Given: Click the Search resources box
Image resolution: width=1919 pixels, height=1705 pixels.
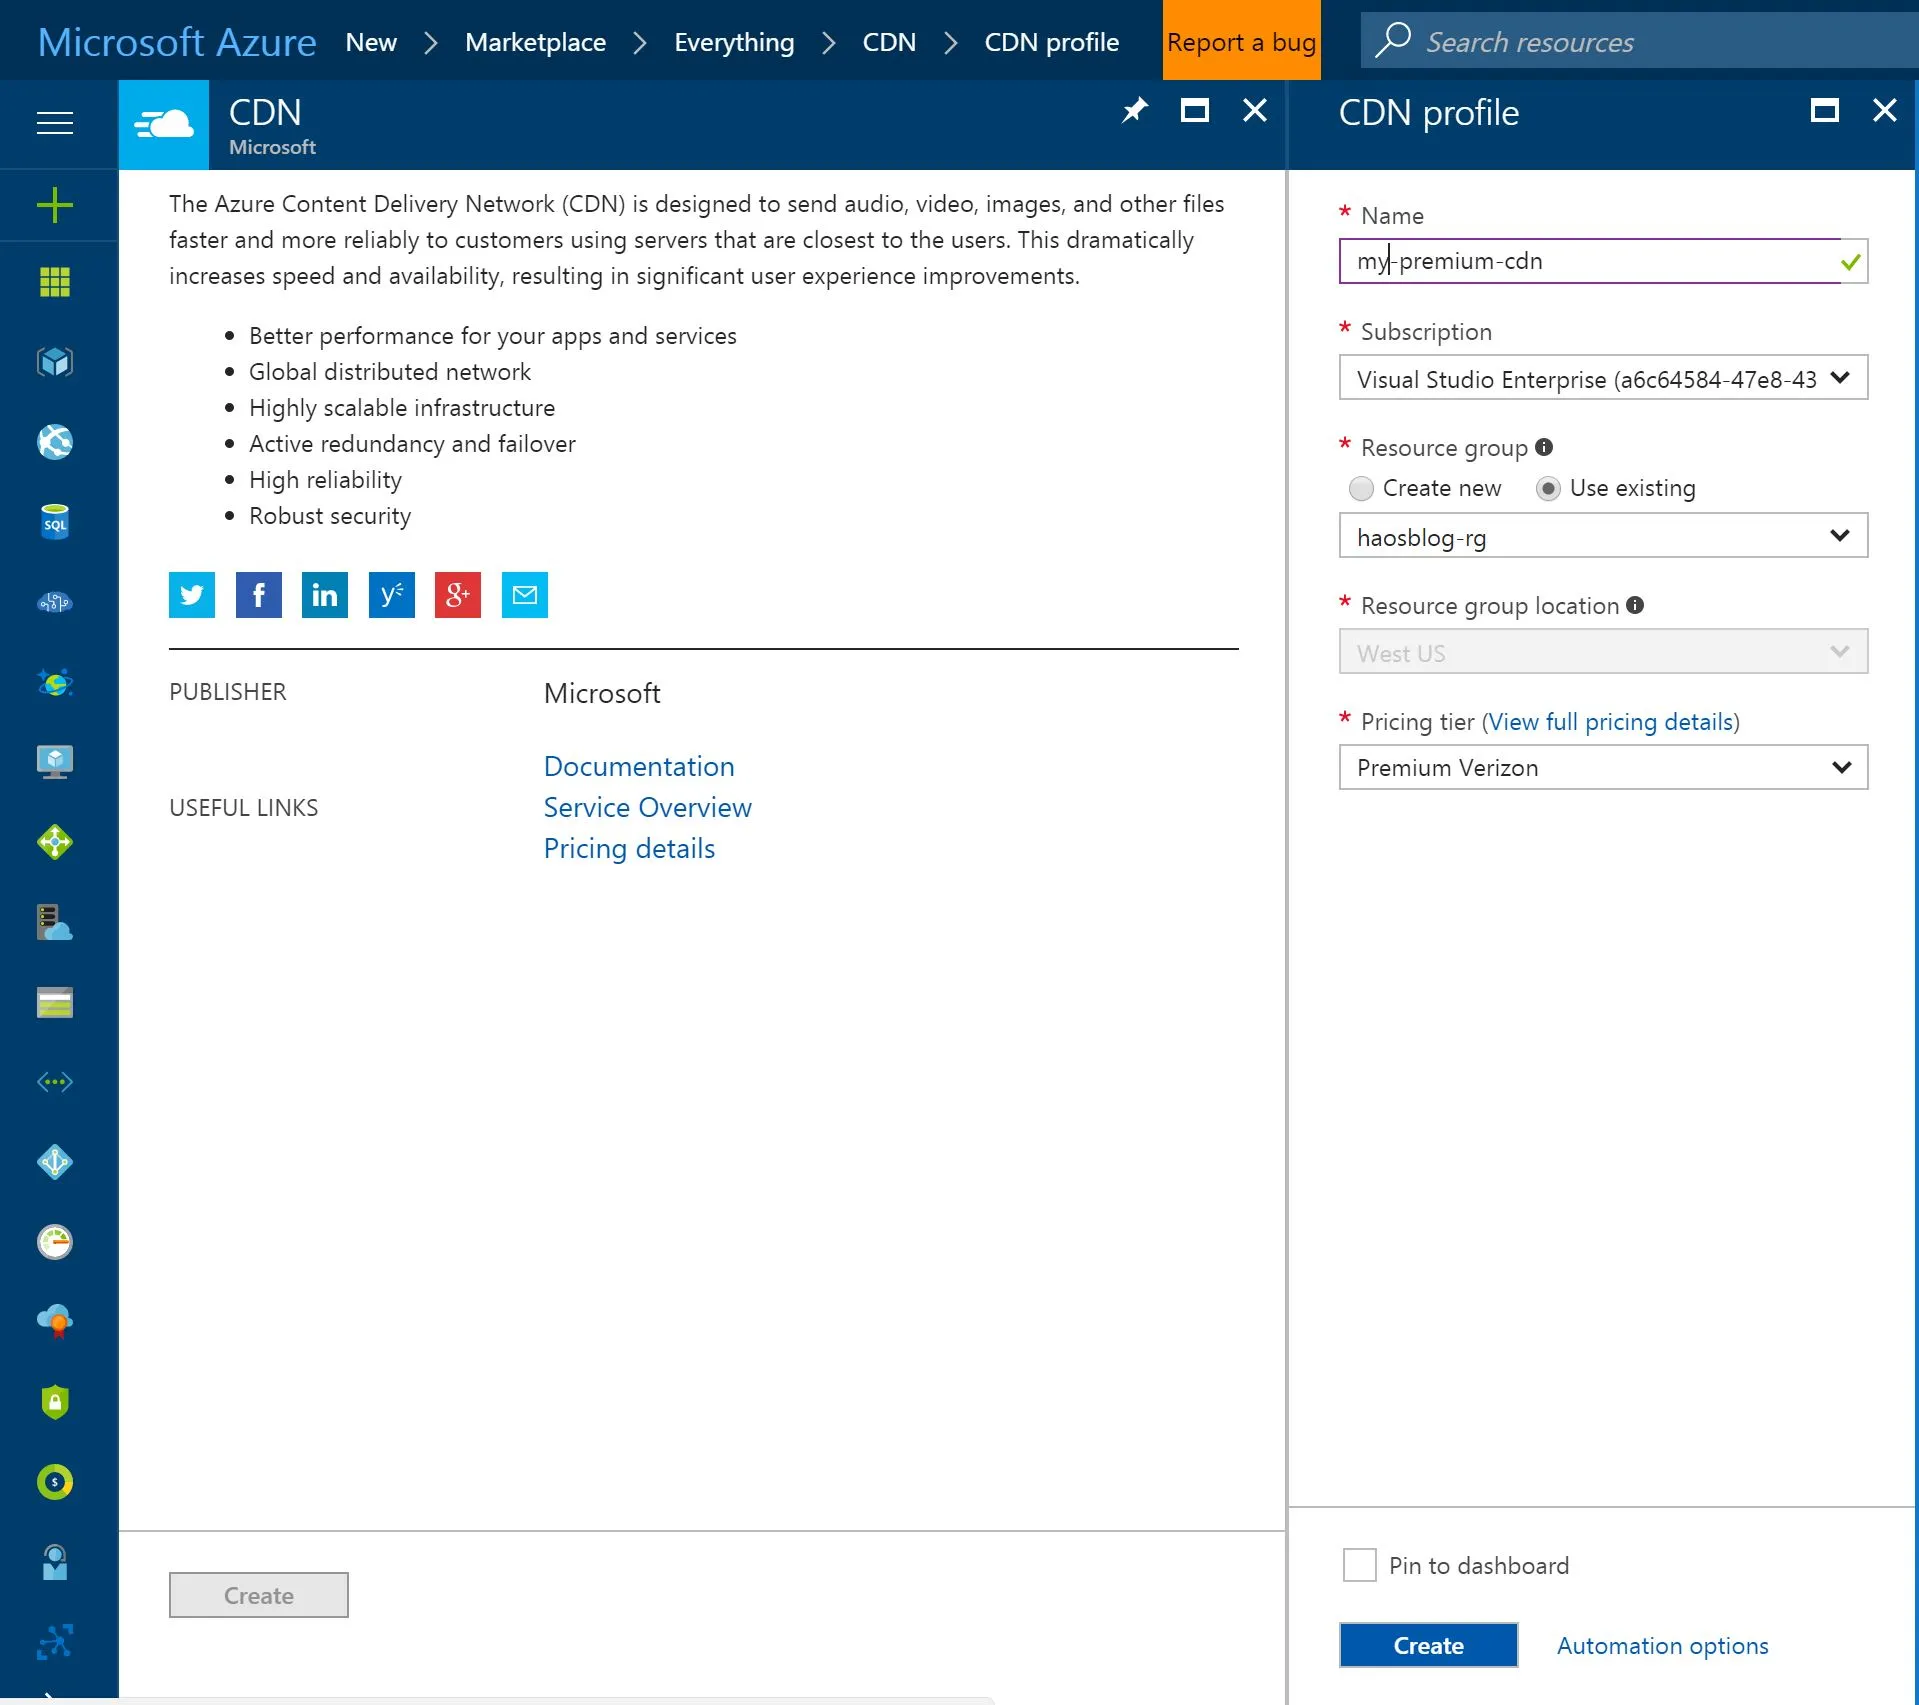Looking at the screenshot, I should pos(1639,41).
